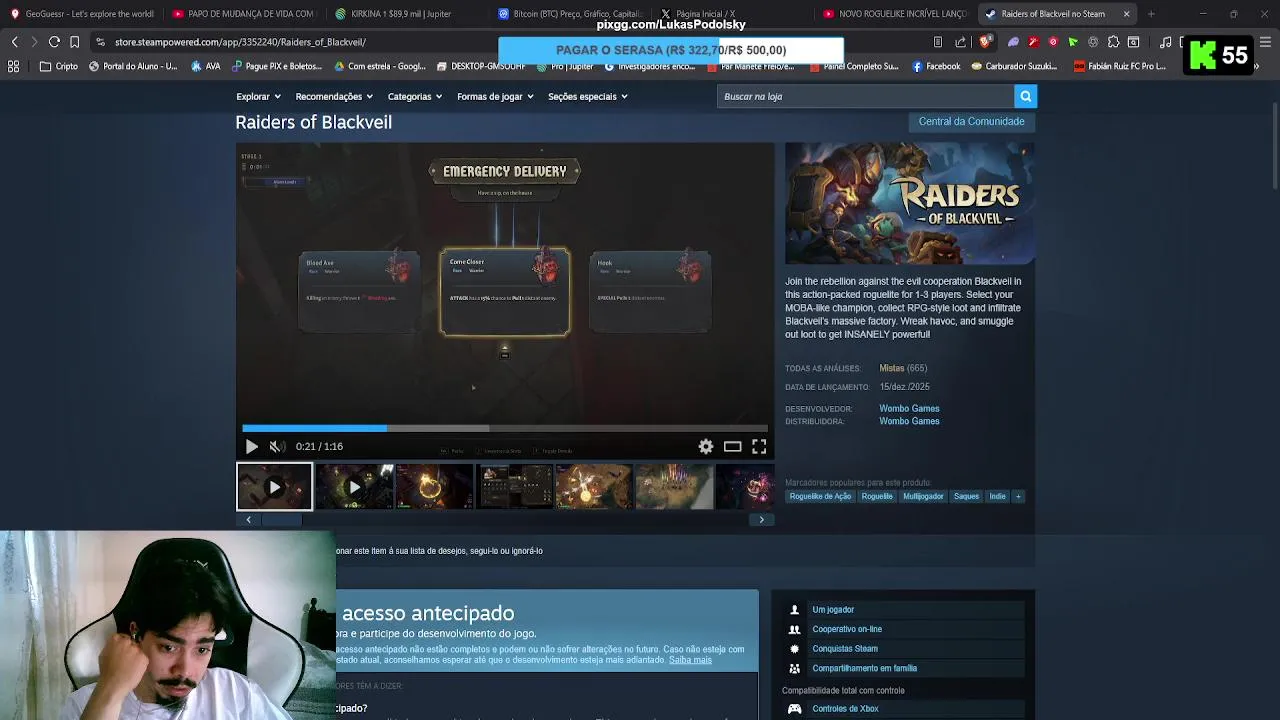Focus the 'Buscar na loja' search field

865,96
